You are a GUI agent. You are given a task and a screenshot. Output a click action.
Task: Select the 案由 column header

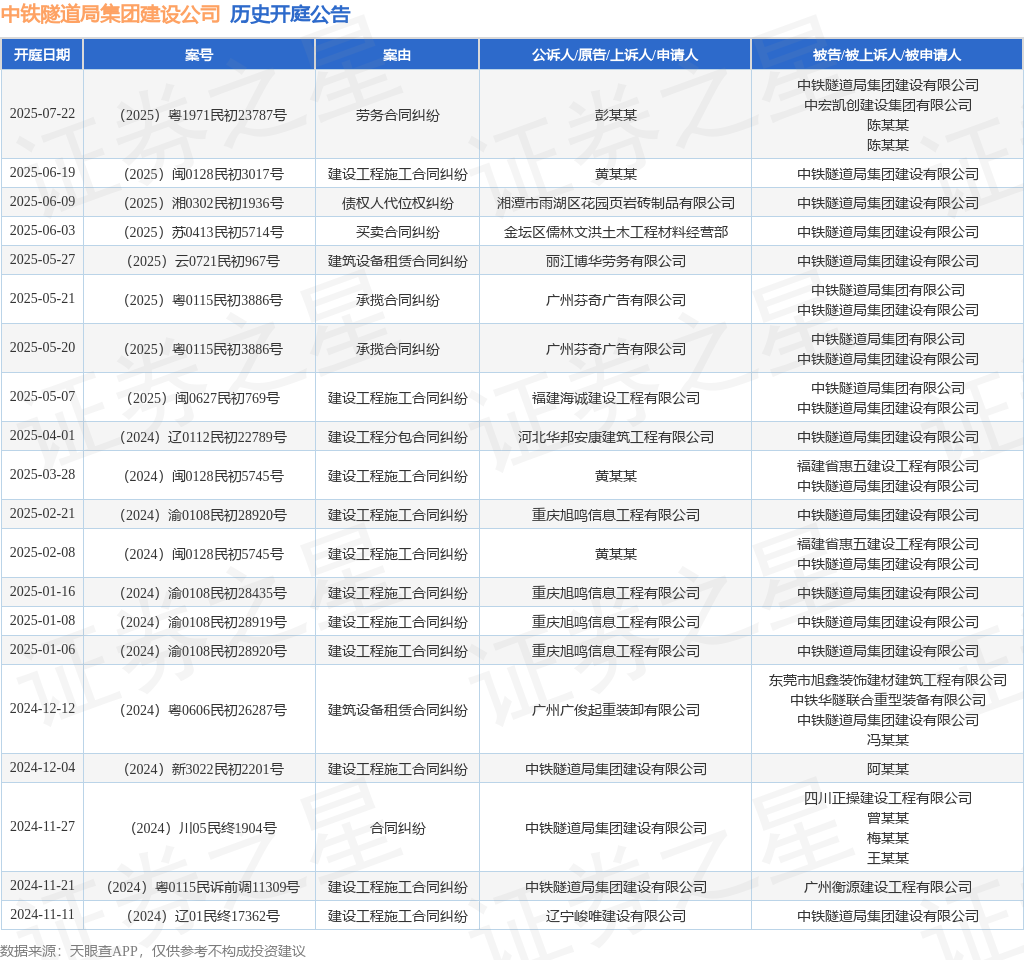[x=397, y=55]
